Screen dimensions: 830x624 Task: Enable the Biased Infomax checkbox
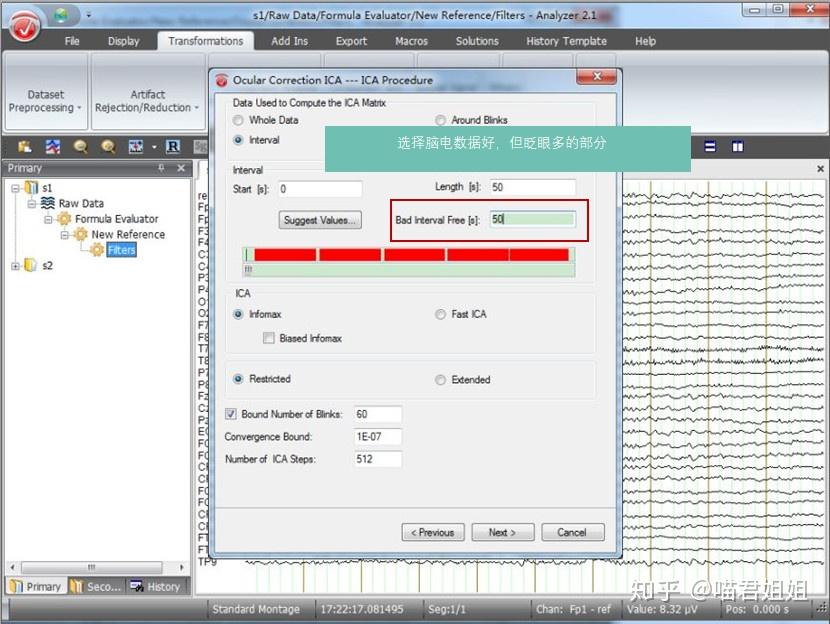point(269,338)
